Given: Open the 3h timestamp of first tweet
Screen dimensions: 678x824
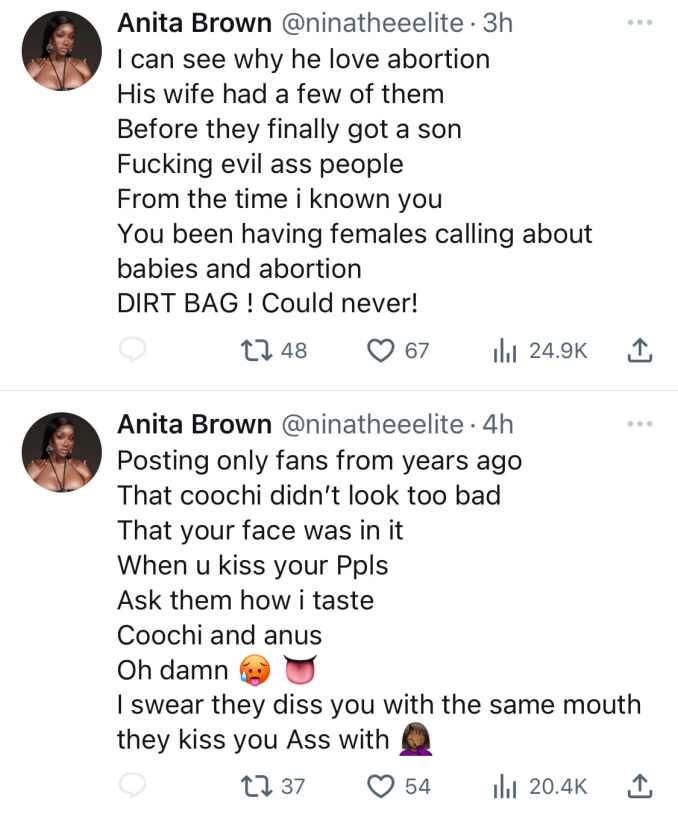Looking at the screenshot, I should point(497,23).
